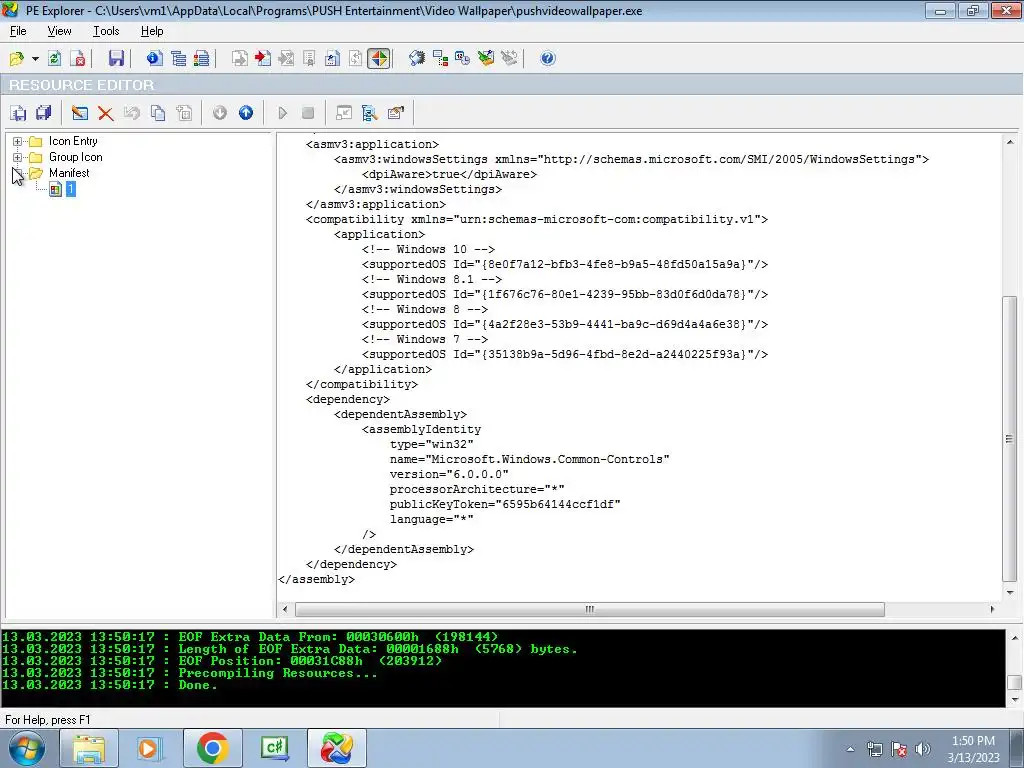Click the Reload file toolbar icon

(x=55, y=59)
